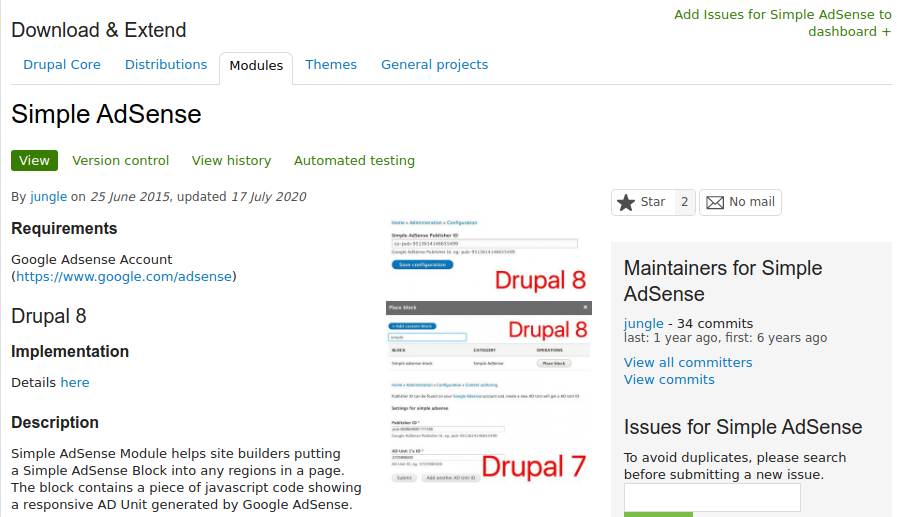The height and width of the screenshot is (517, 897).
Task: Click the issue search input field
Action: 712,498
